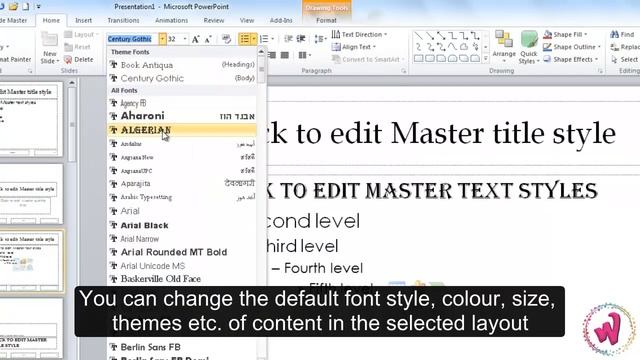The image size is (640, 360).
Task: Open the Add-Ins tab
Action: coord(281,20)
